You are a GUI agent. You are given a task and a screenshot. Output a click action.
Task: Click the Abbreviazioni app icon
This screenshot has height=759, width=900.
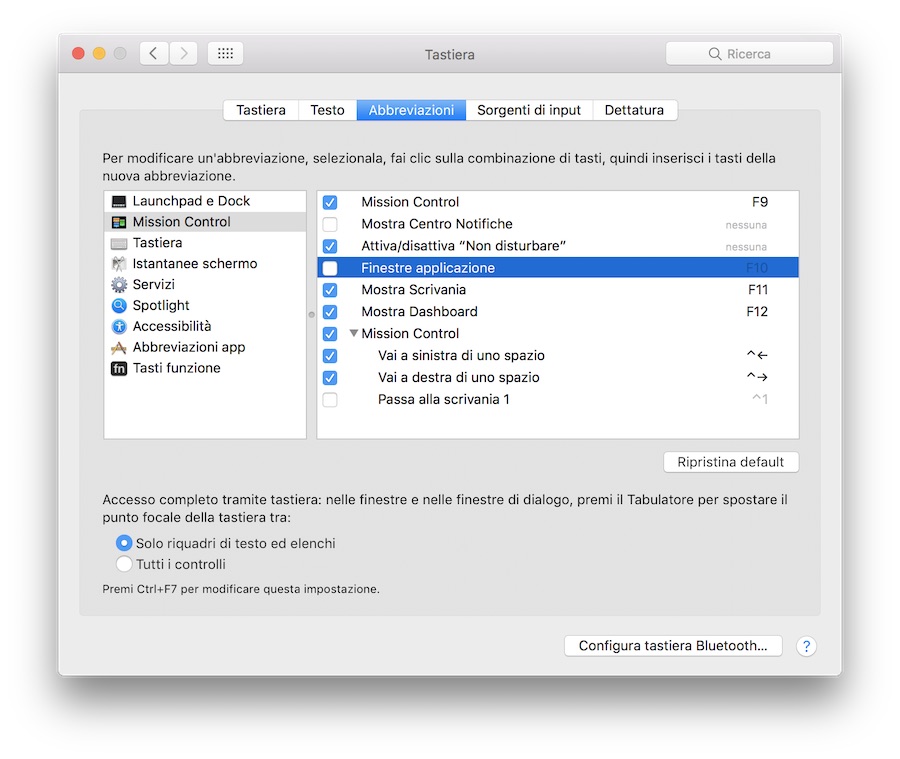coord(119,347)
